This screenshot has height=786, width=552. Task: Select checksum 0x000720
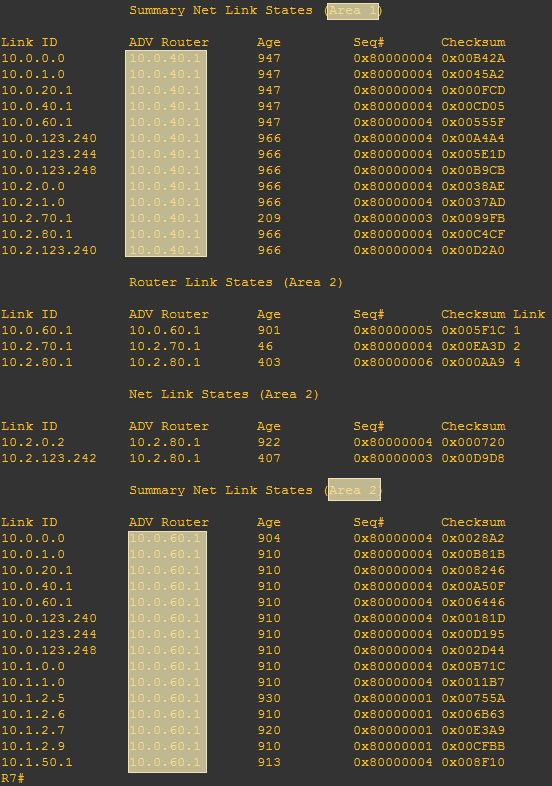(x=473, y=443)
